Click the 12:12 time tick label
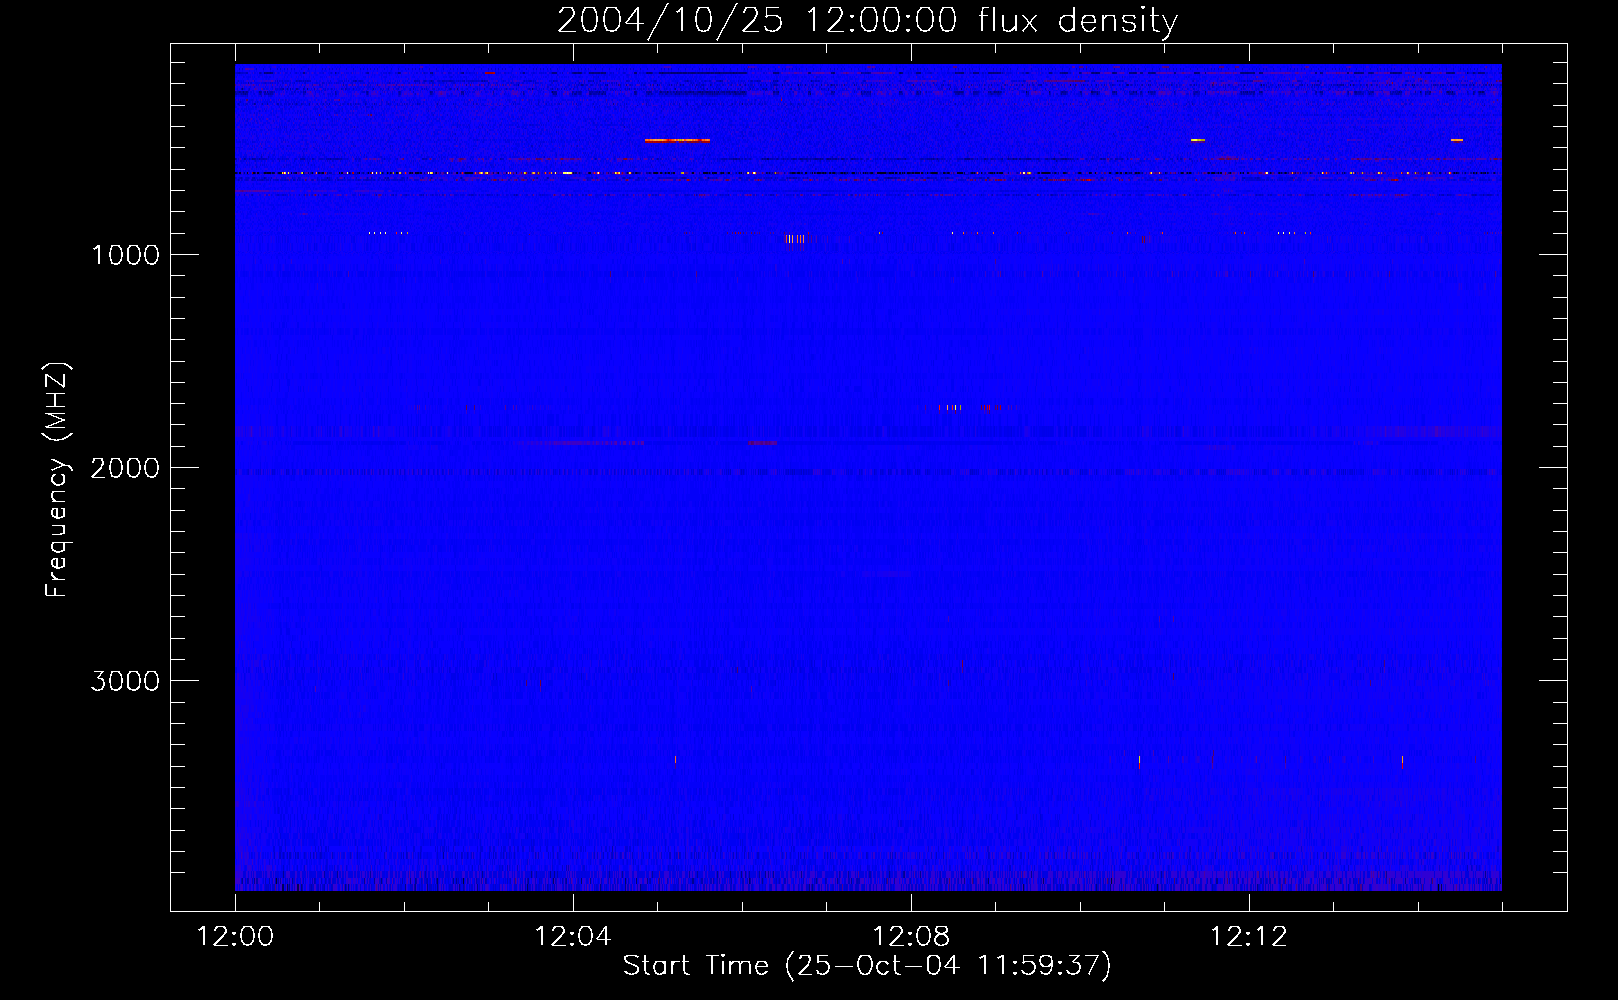This screenshot has height=1000, width=1618. (x=1249, y=937)
